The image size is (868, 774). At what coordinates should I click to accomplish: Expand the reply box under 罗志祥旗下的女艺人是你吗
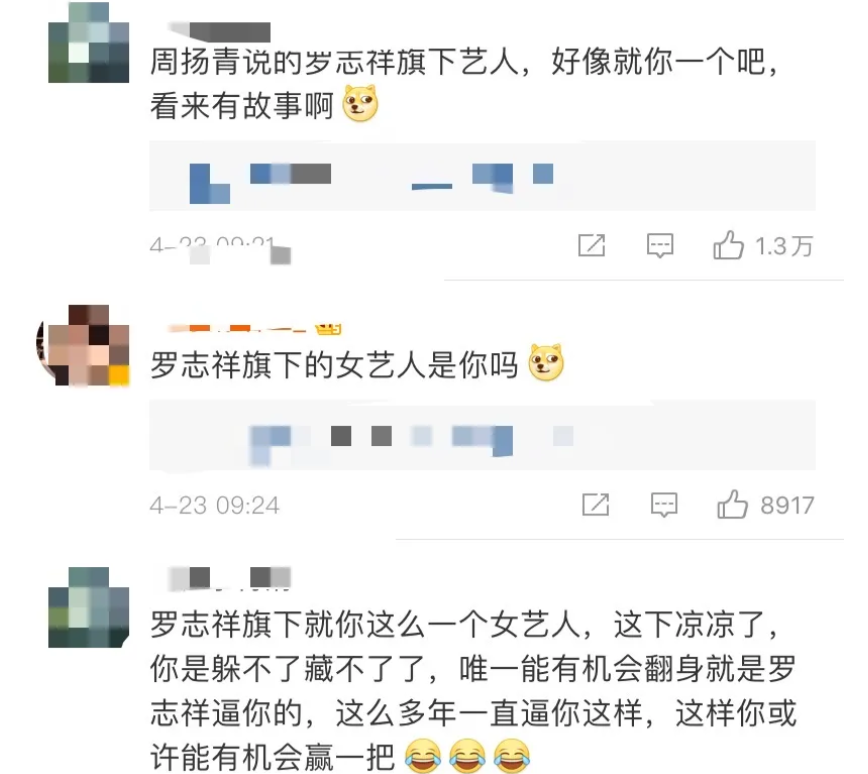(482, 435)
